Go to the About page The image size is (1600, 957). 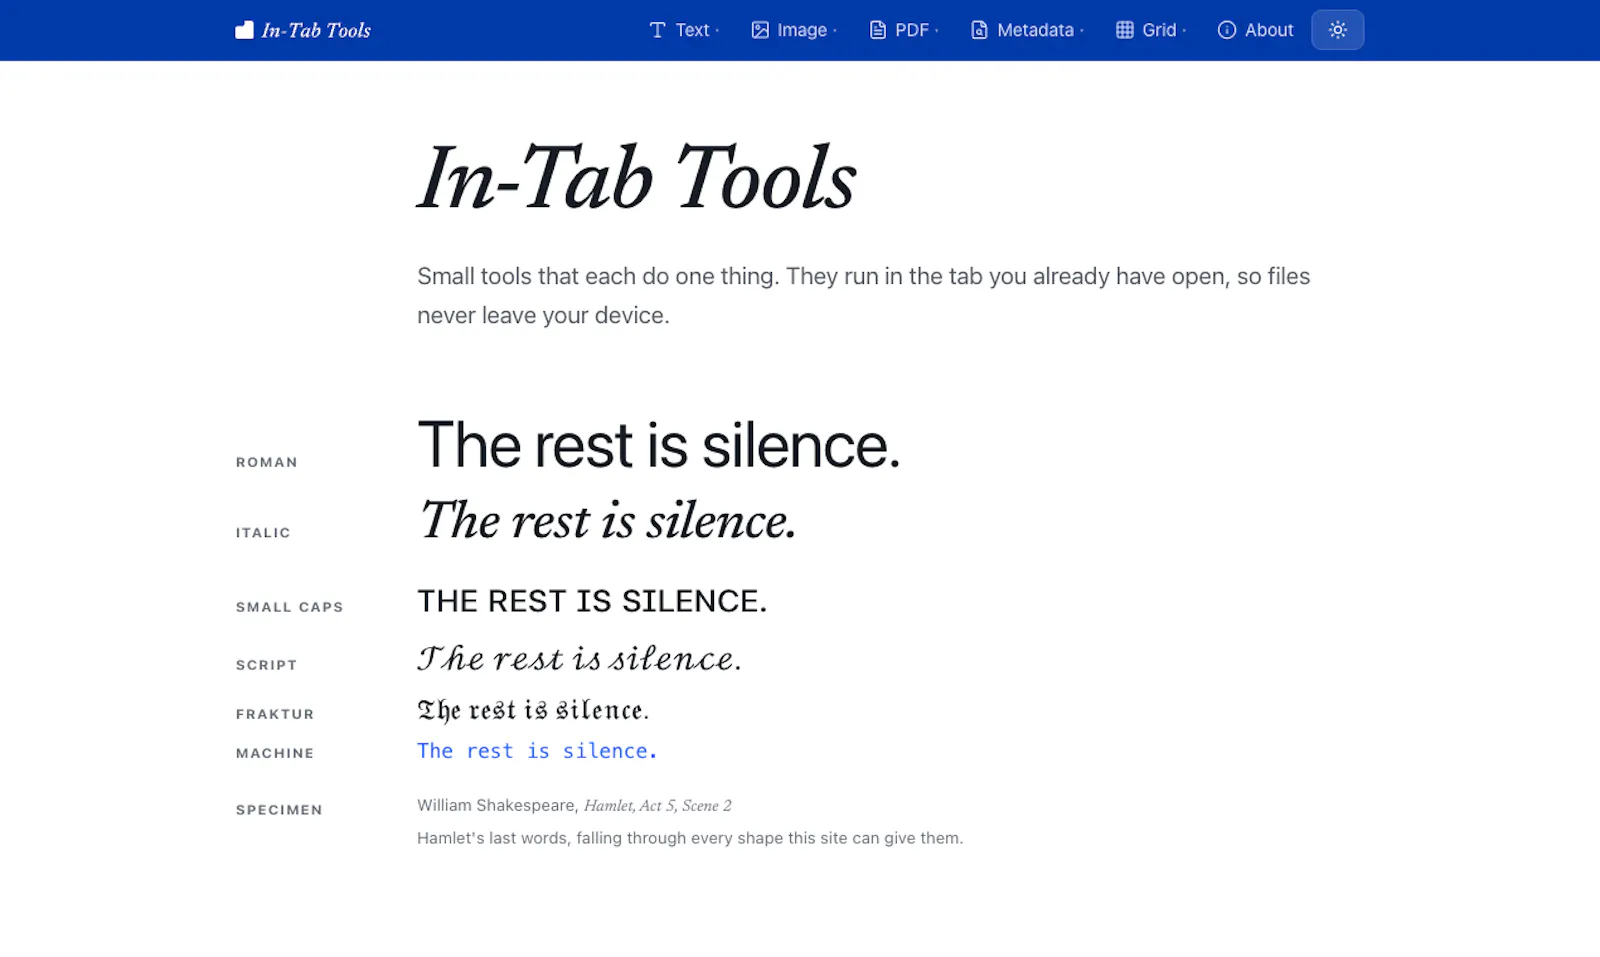pos(1255,30)
